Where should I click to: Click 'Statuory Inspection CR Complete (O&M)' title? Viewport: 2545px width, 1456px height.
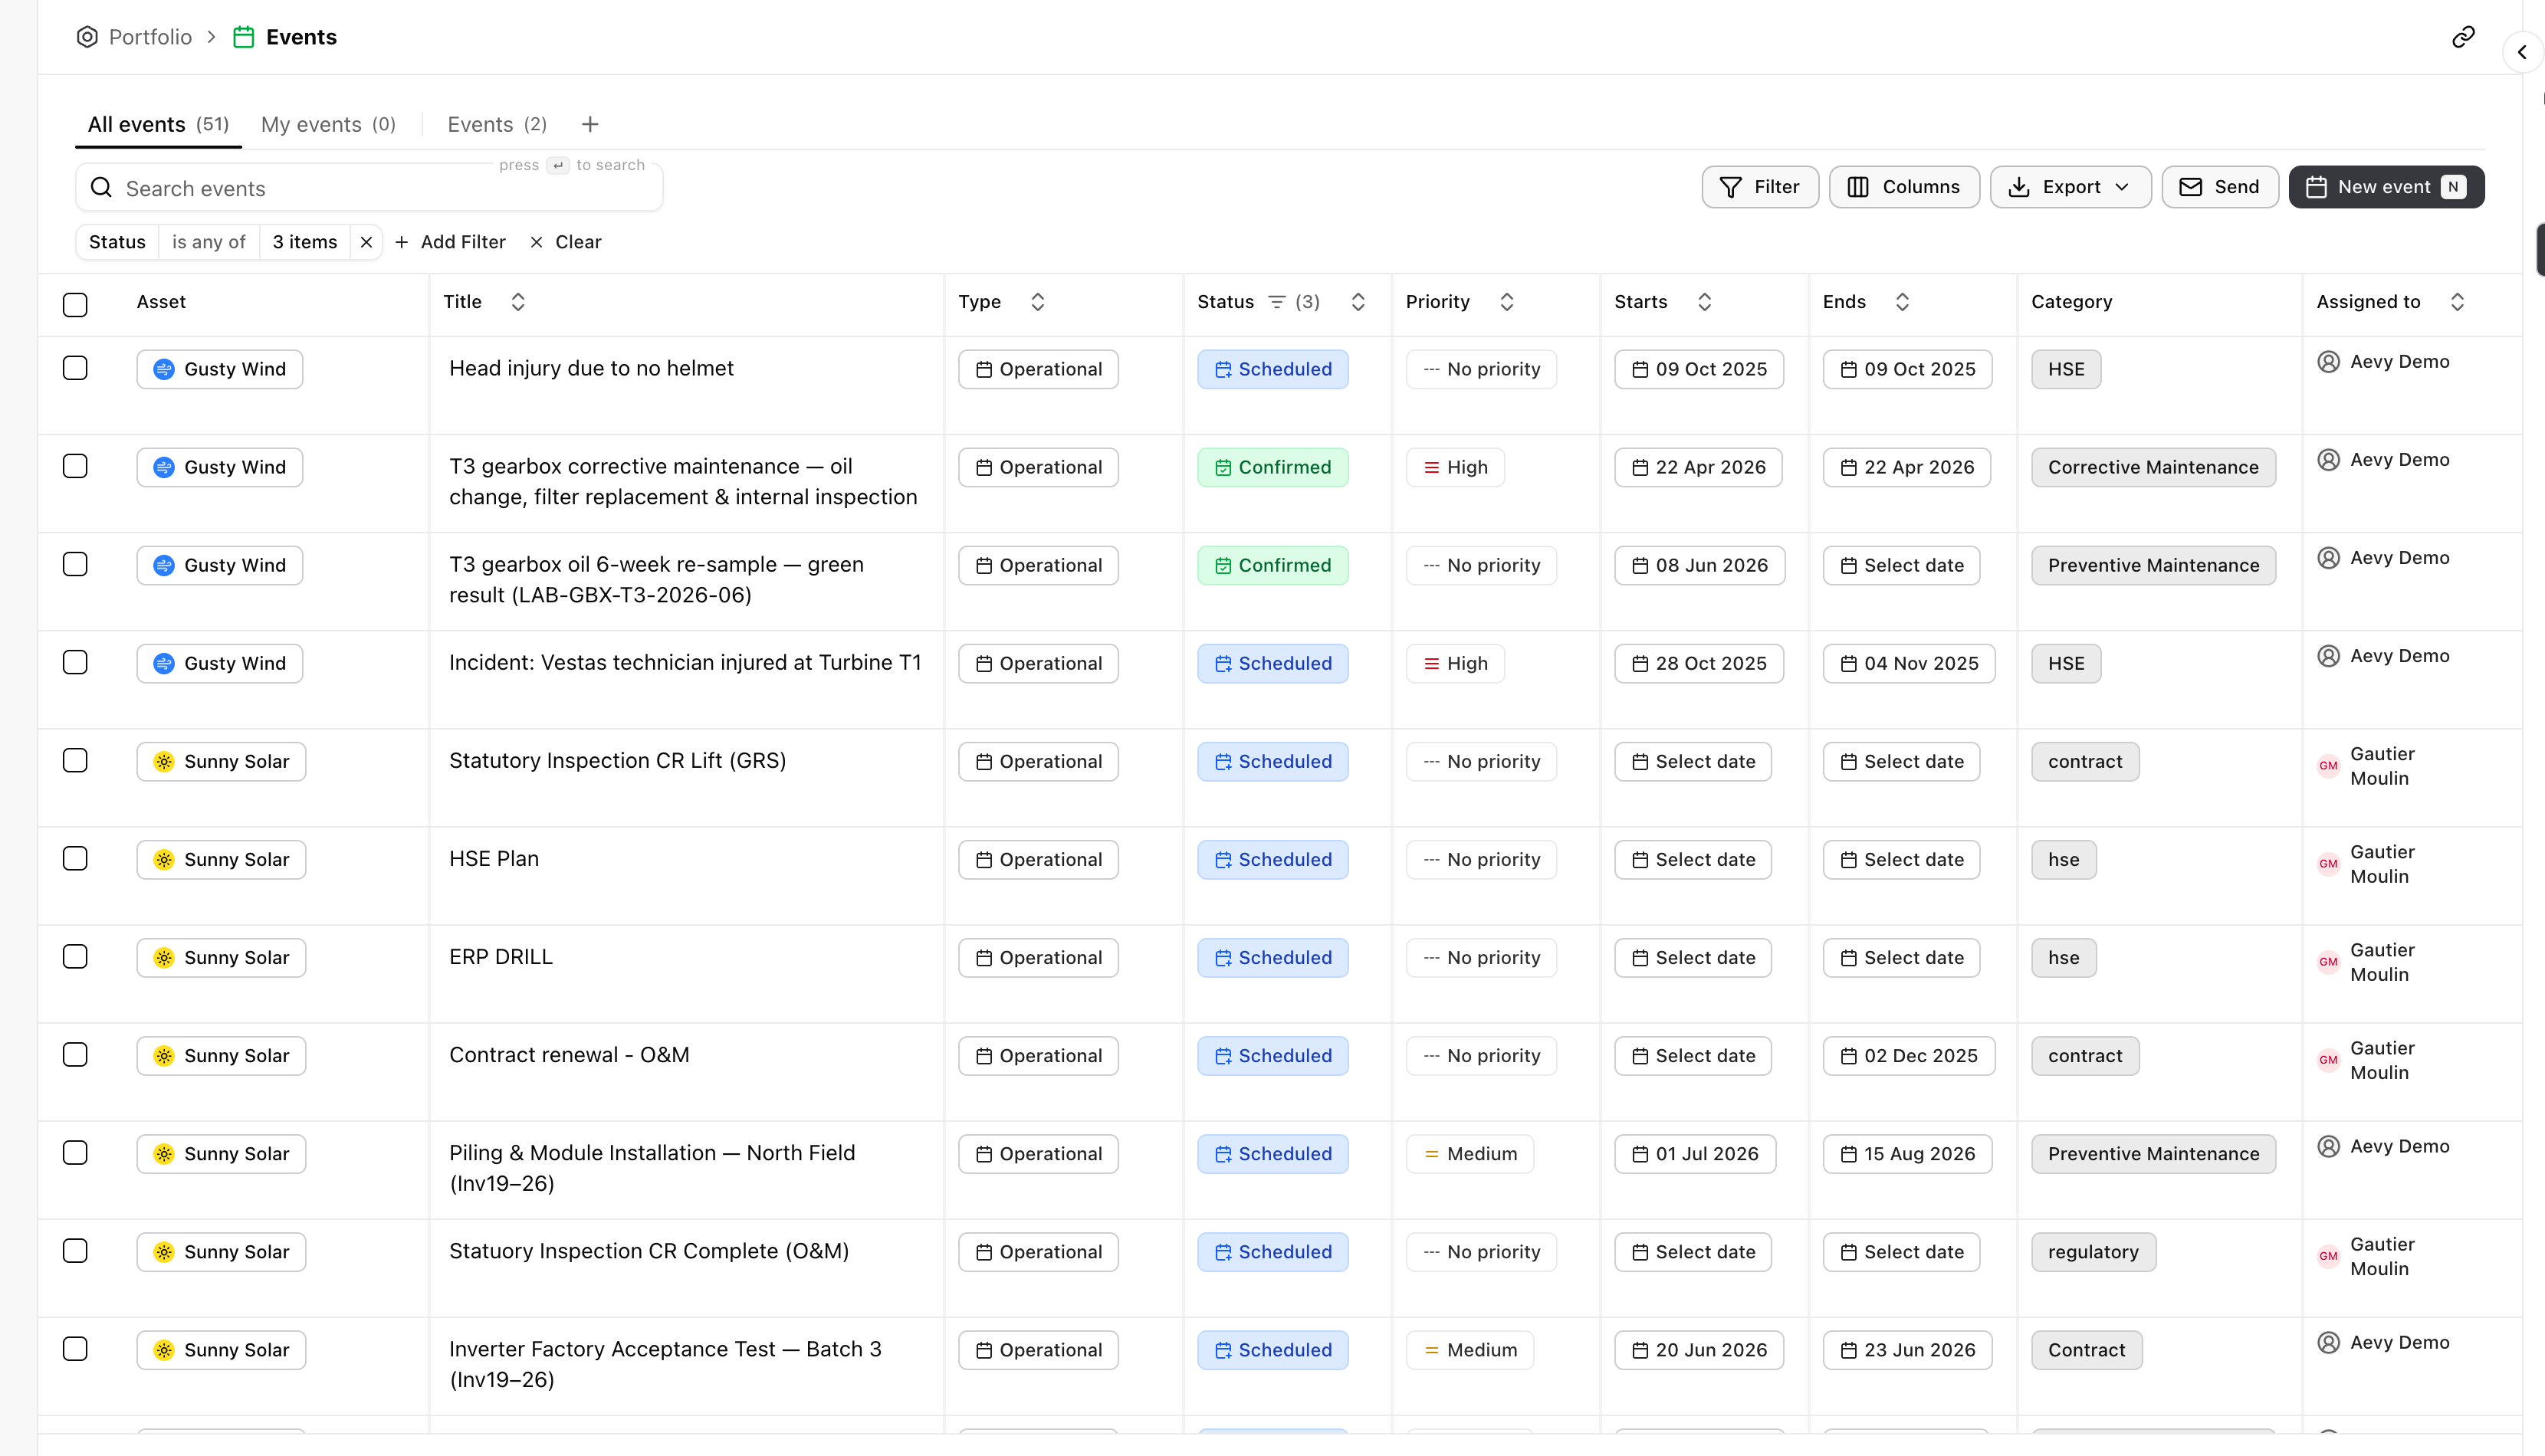649,1251
